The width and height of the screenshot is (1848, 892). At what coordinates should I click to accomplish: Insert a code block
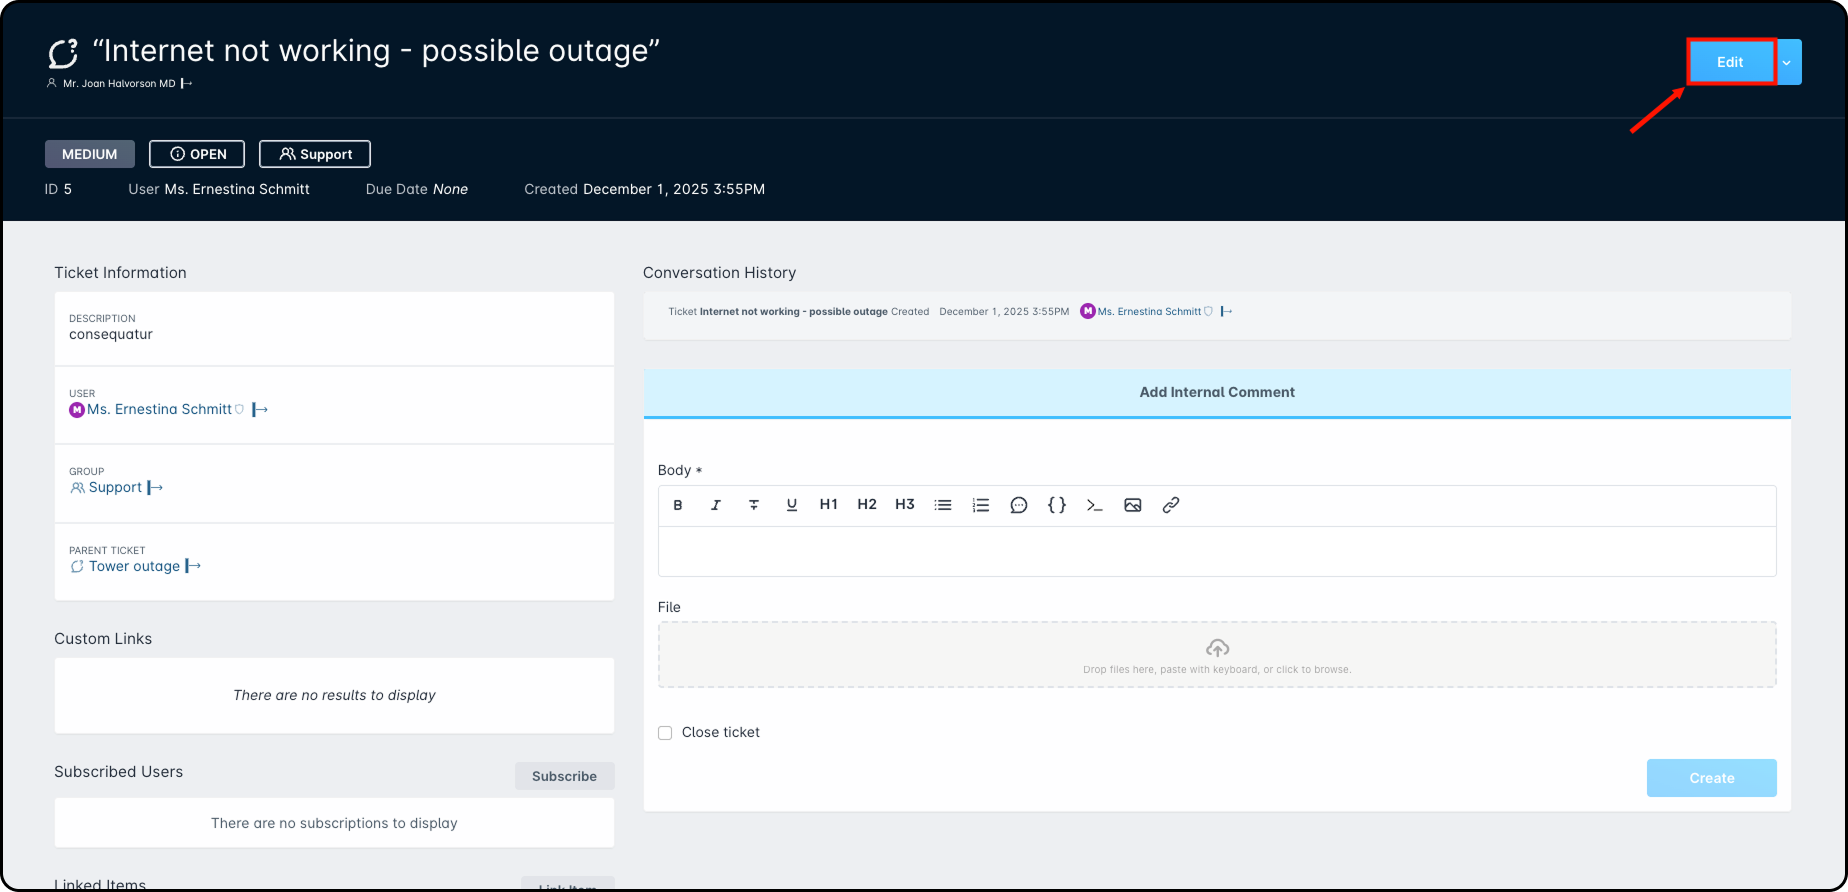tap(1095, 505)
